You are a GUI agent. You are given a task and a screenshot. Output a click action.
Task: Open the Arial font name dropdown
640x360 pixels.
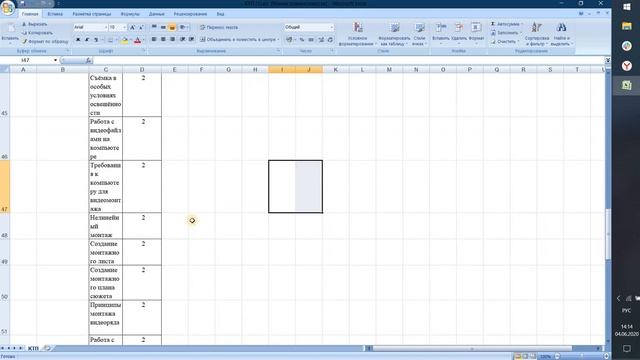point(106,27)
